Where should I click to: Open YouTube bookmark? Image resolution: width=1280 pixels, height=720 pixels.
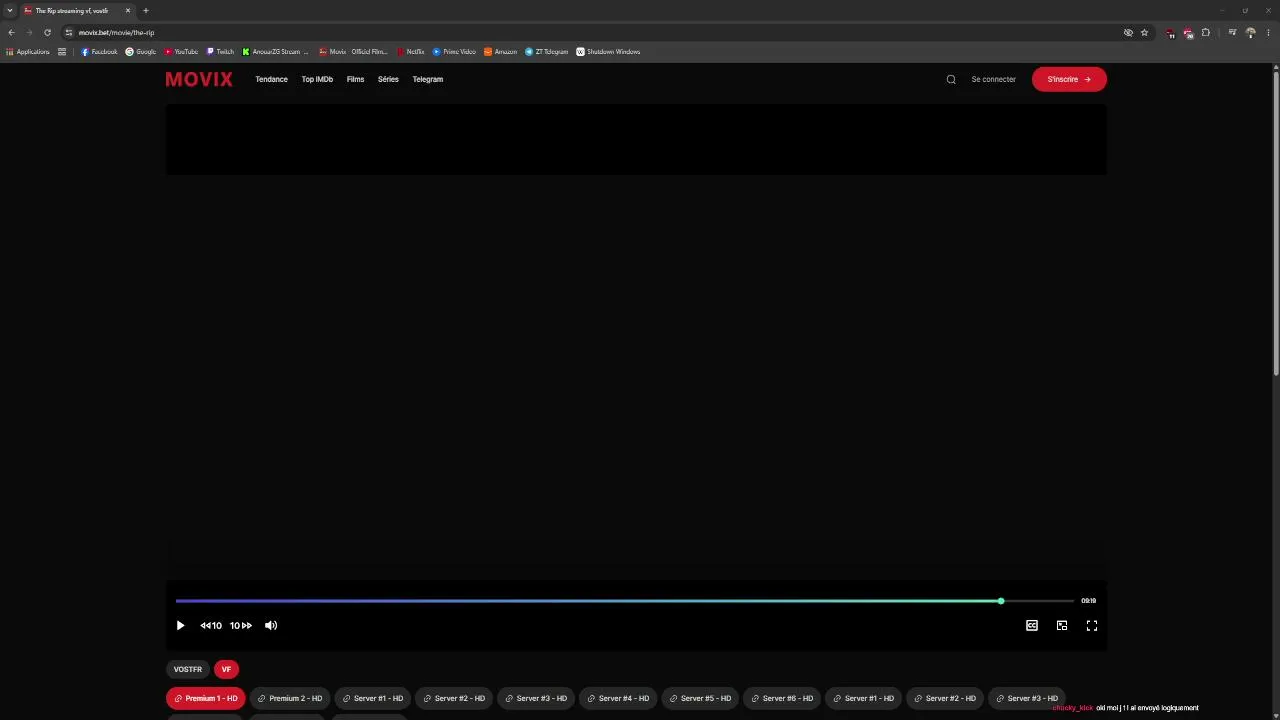click(181, 52)
